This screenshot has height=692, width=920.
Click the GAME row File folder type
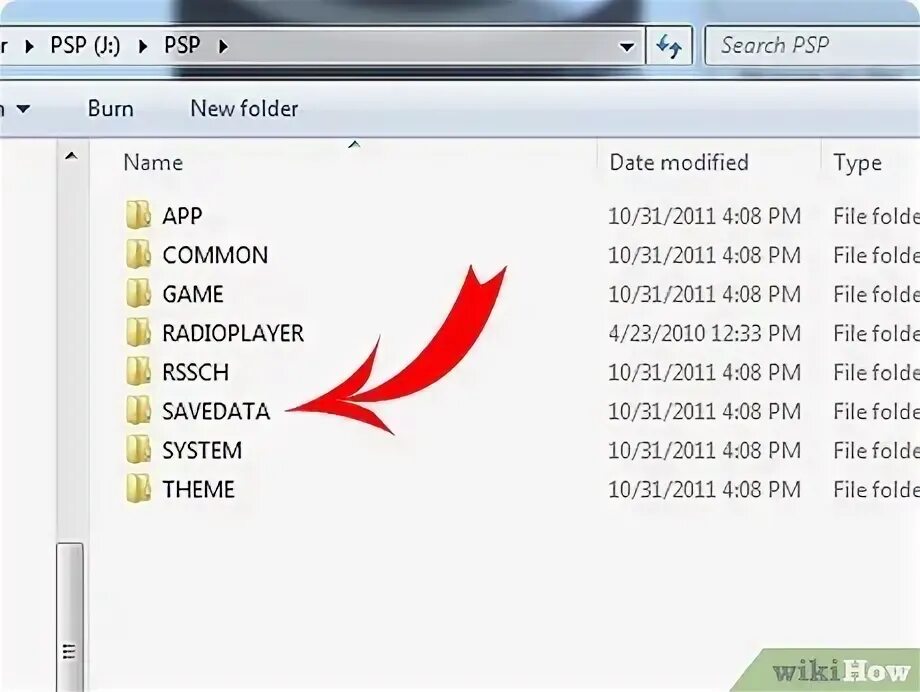(x=876, y=294)
